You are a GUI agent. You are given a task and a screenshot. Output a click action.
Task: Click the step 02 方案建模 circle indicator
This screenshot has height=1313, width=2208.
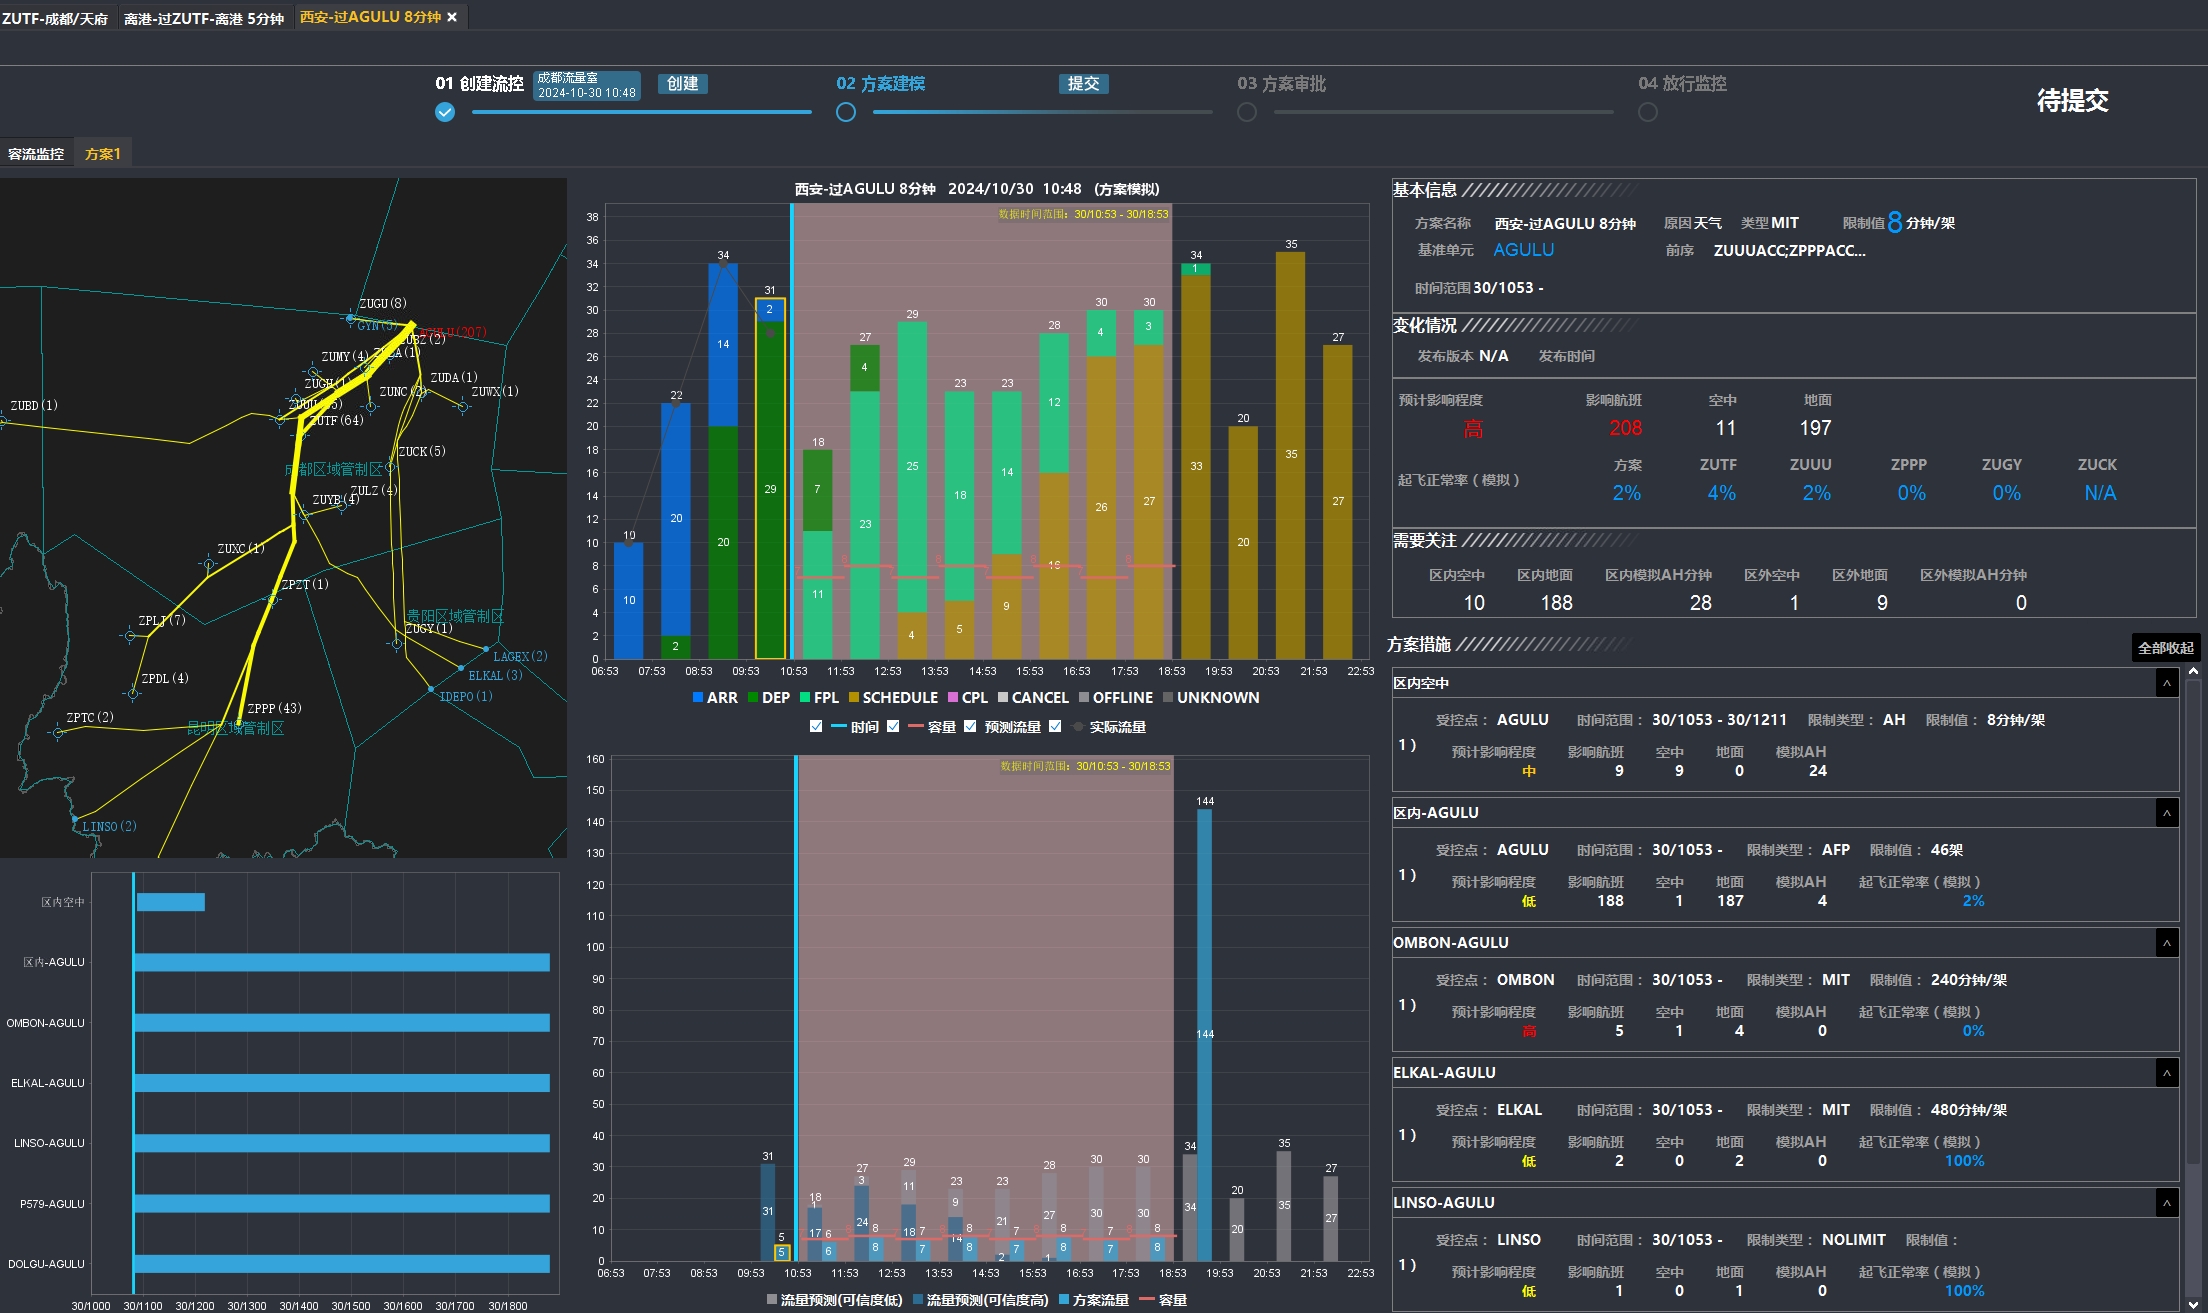(846, 112)
